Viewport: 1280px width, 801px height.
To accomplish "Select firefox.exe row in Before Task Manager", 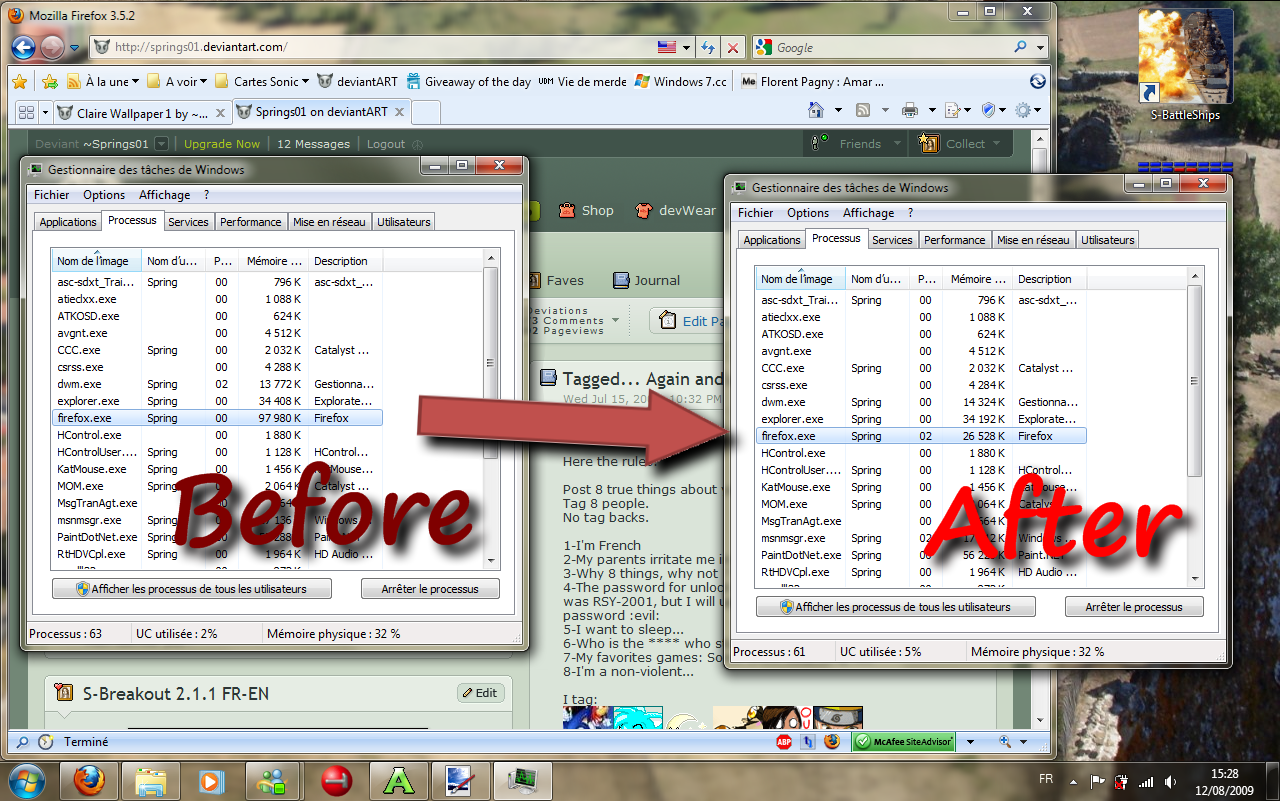I will (217, 418).
